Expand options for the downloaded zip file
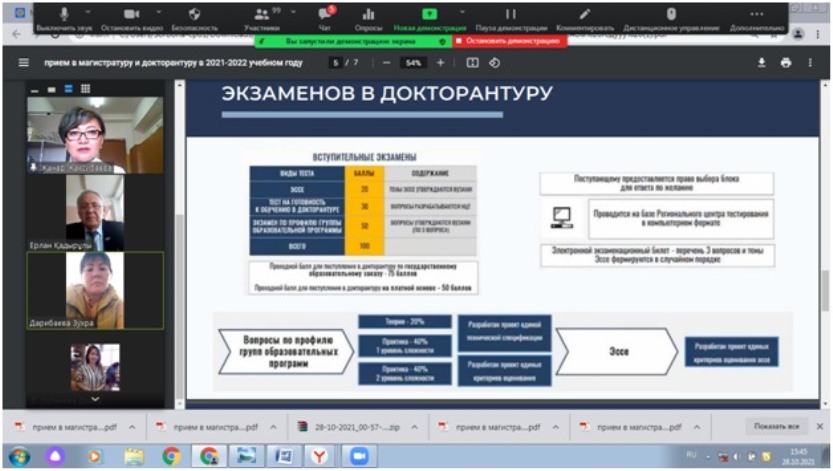This screenshot has height=471, width=833. 415,427
